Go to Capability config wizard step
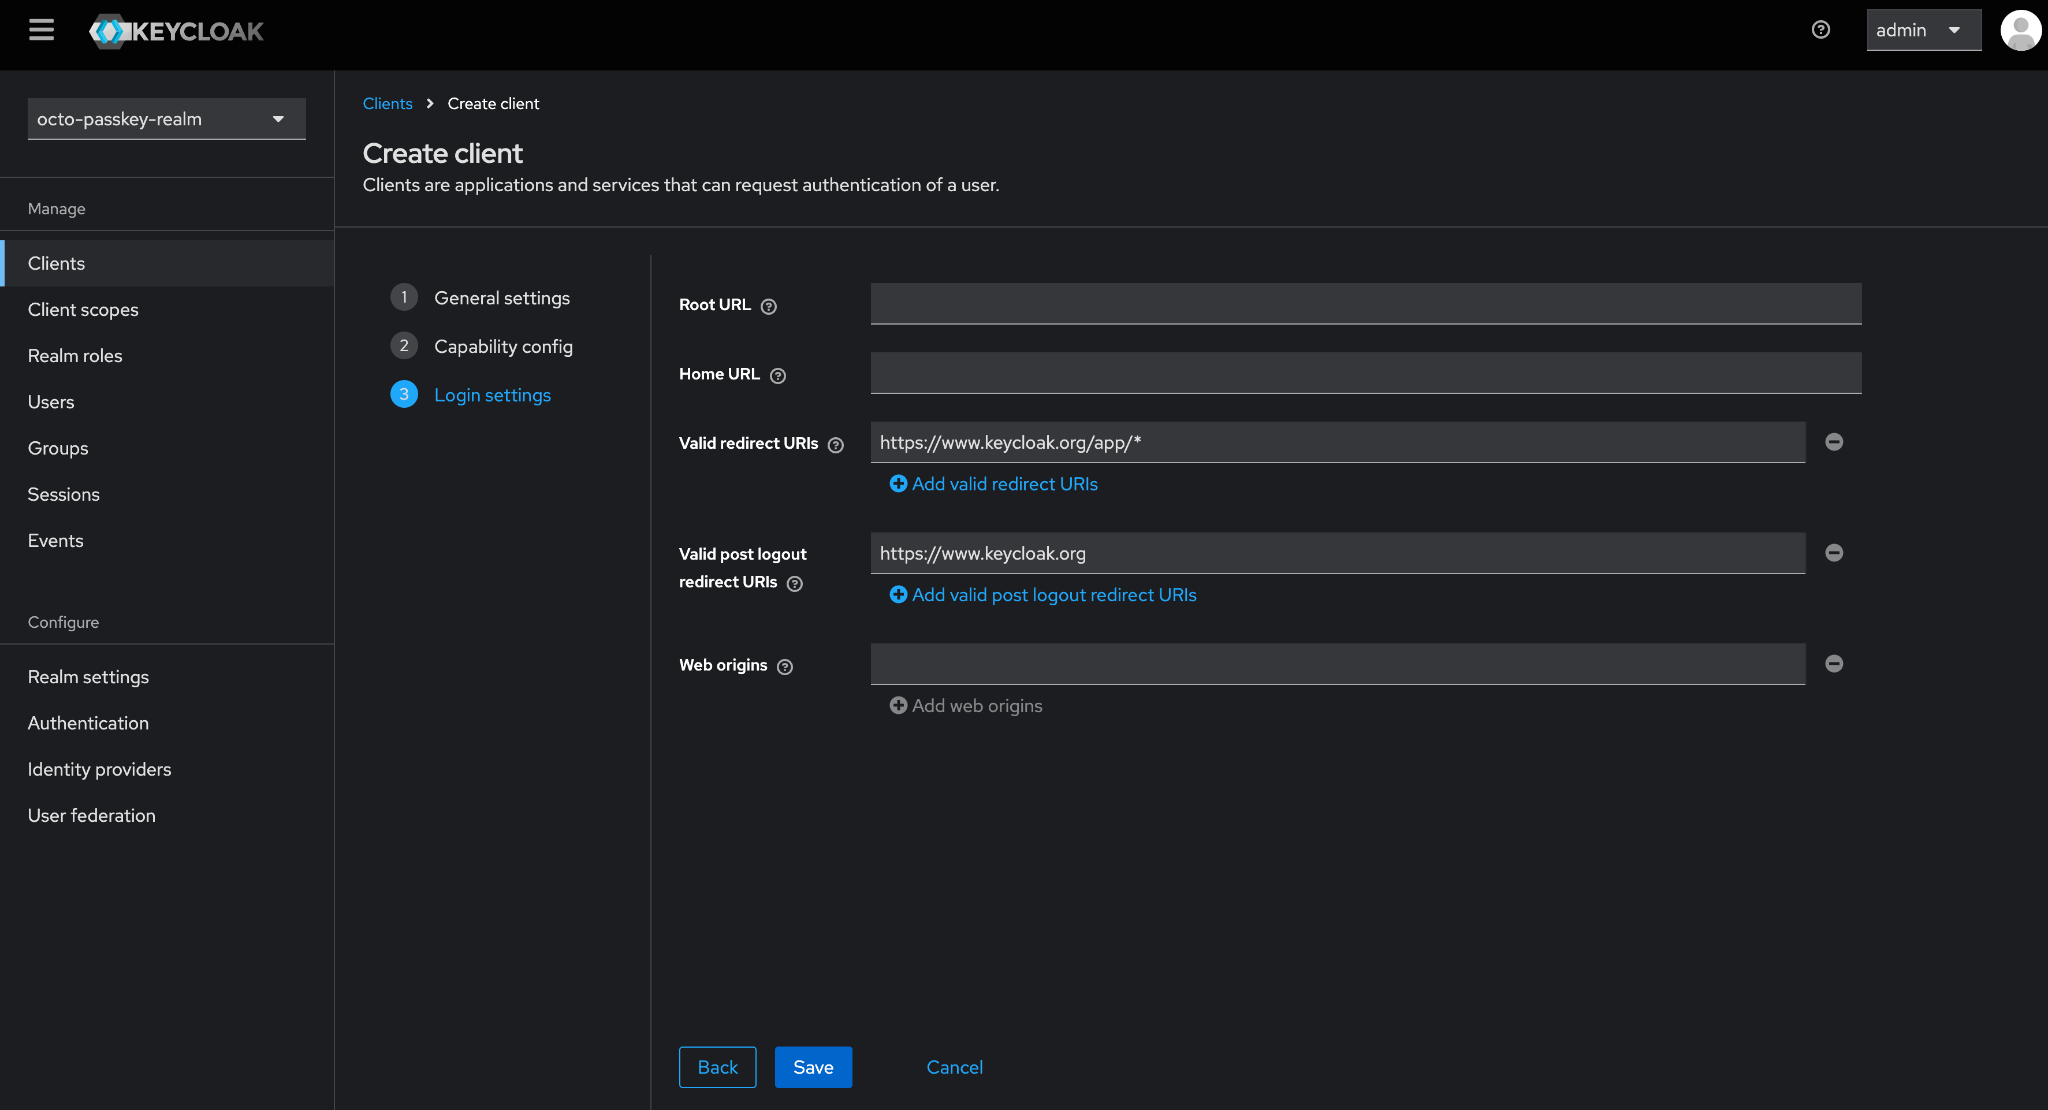Image resolution: width=2048 pixels, height=1110 pixels. [503, 347]
